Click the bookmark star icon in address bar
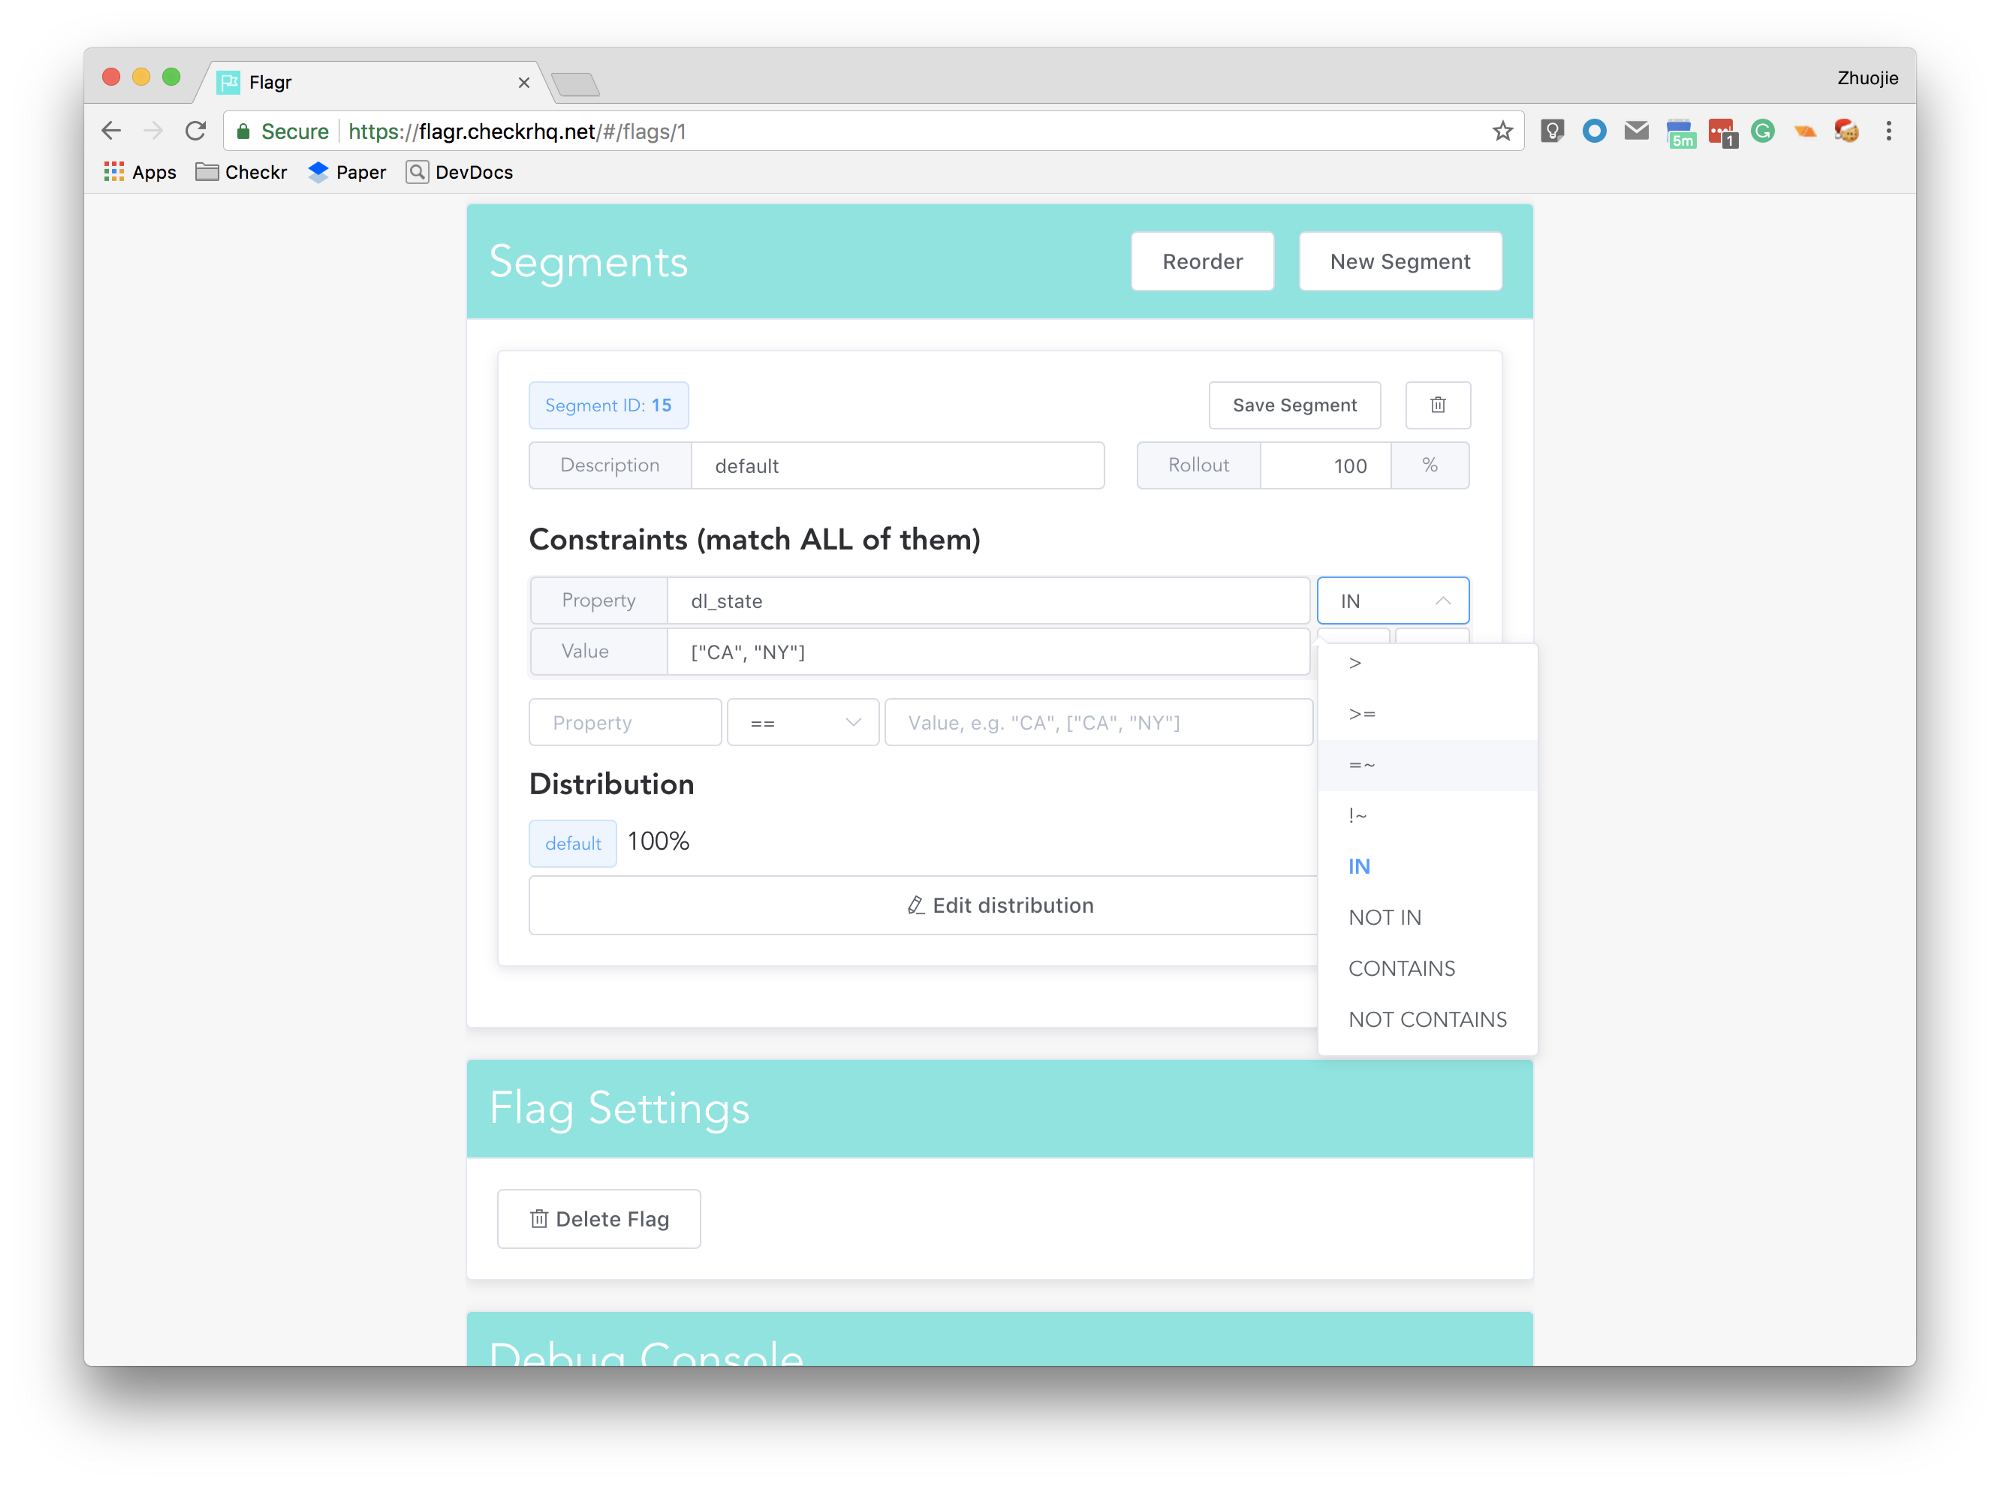This screenshot has height=1486, width=2000. [x=1502, y=131]
